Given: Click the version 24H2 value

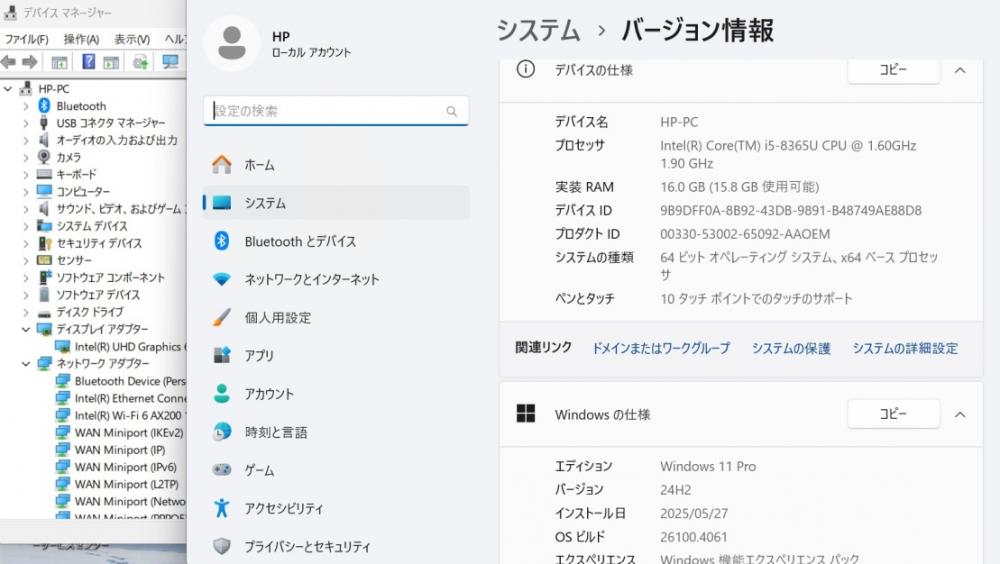Looking at the screenshot, I should pos(675,489).
